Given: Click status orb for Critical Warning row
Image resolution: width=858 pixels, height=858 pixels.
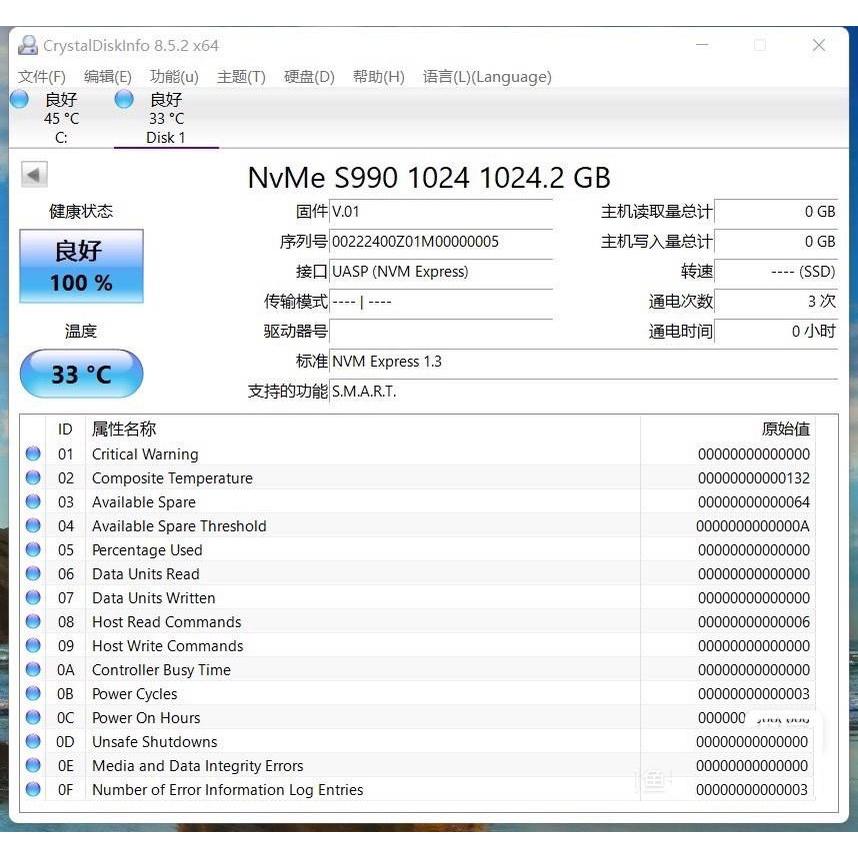Looking at the screenshot, I should pyautogui.click(x=33, y=454).
